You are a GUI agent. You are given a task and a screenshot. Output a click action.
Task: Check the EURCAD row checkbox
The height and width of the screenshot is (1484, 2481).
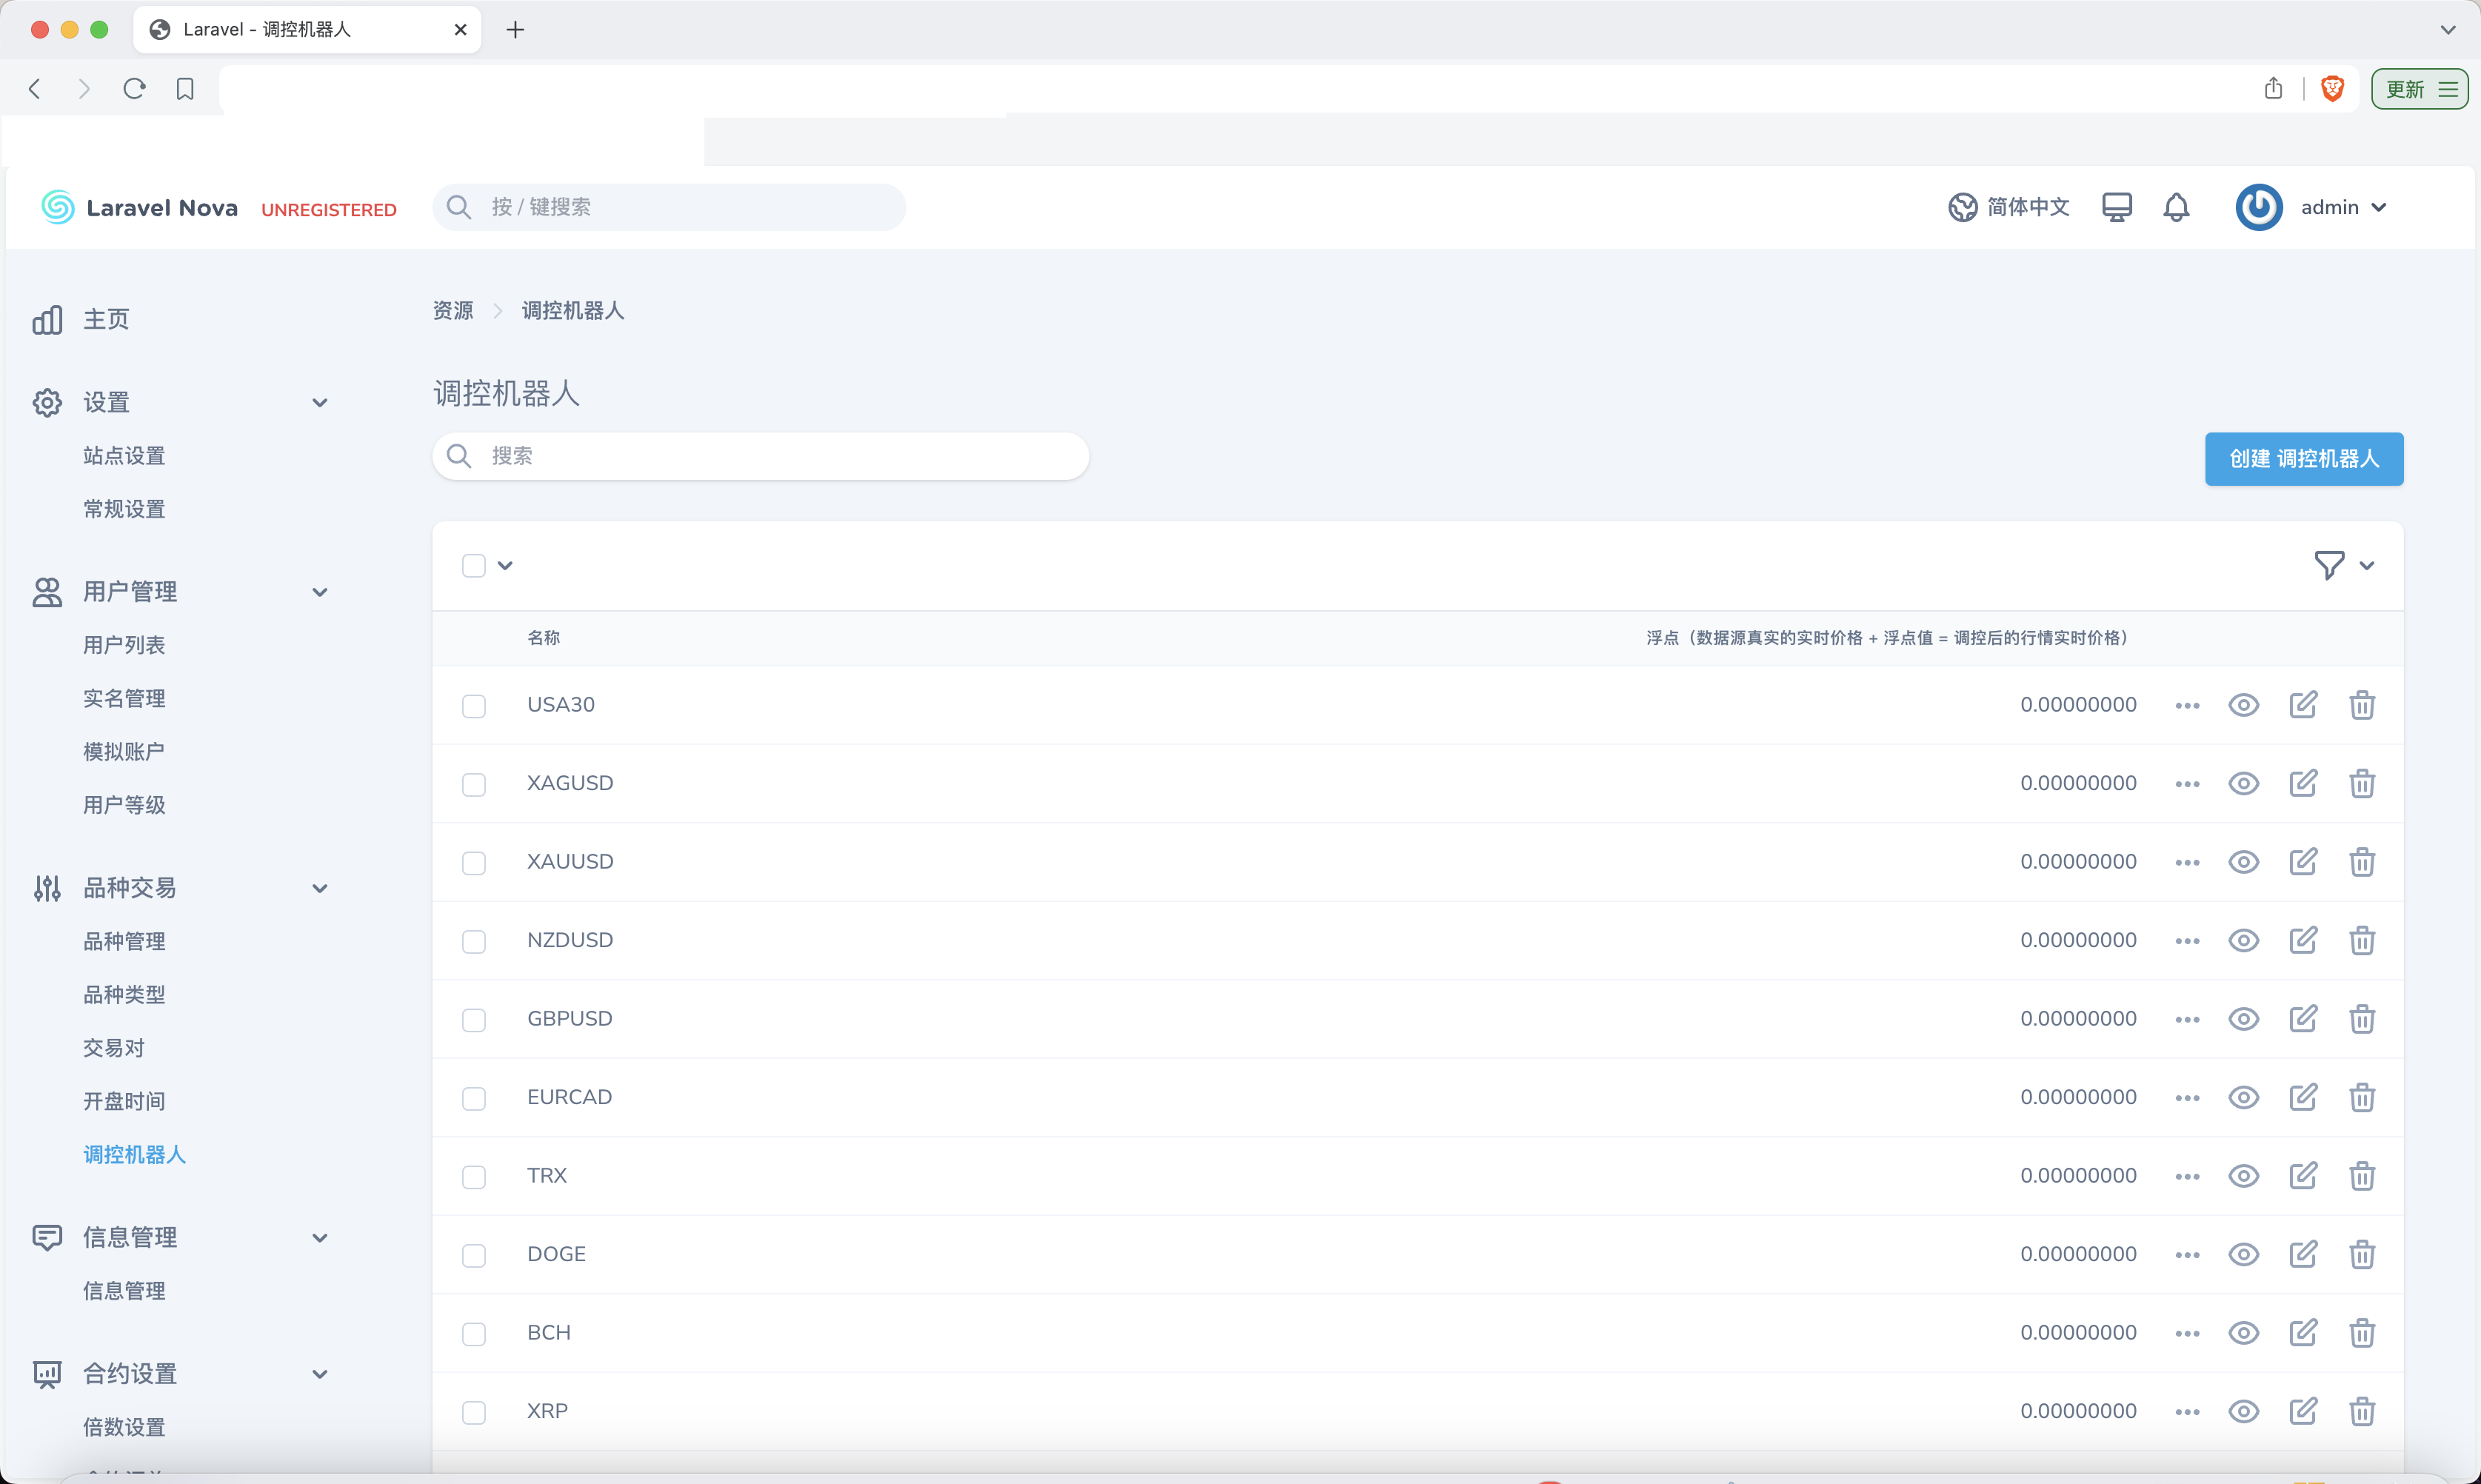tap(474, 1098)
